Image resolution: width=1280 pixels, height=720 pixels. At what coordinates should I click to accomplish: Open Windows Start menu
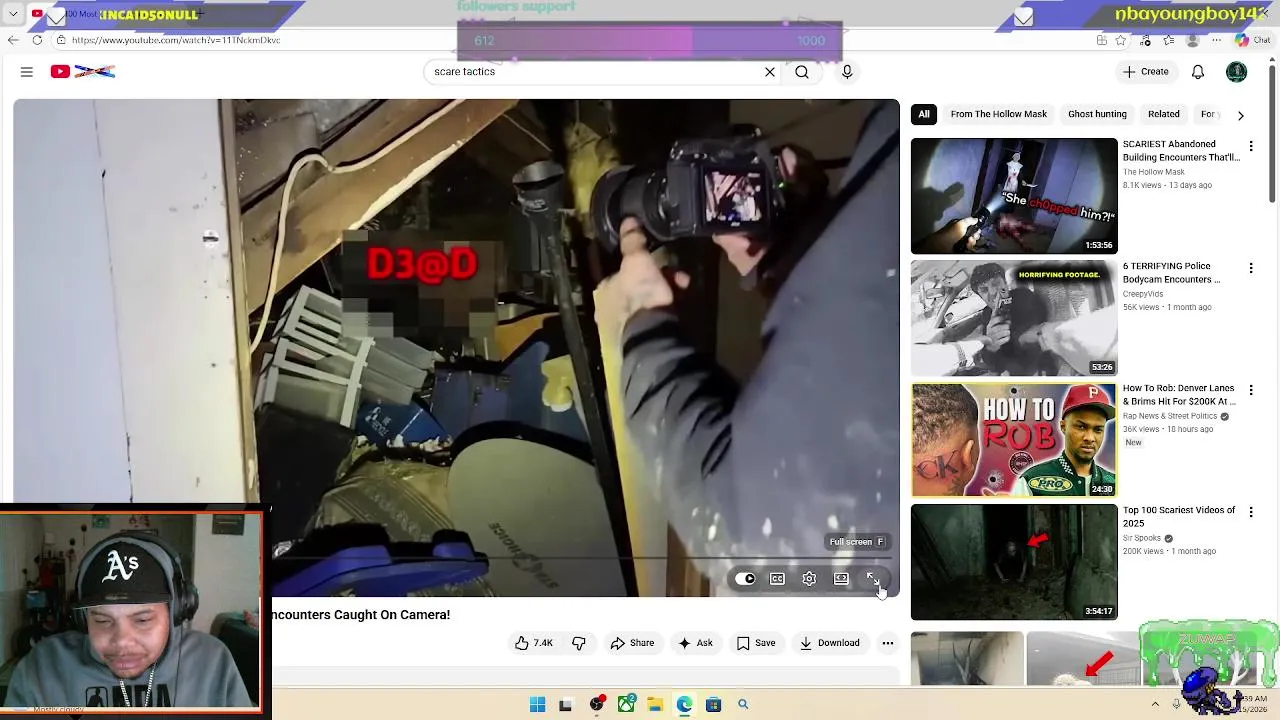537,705
